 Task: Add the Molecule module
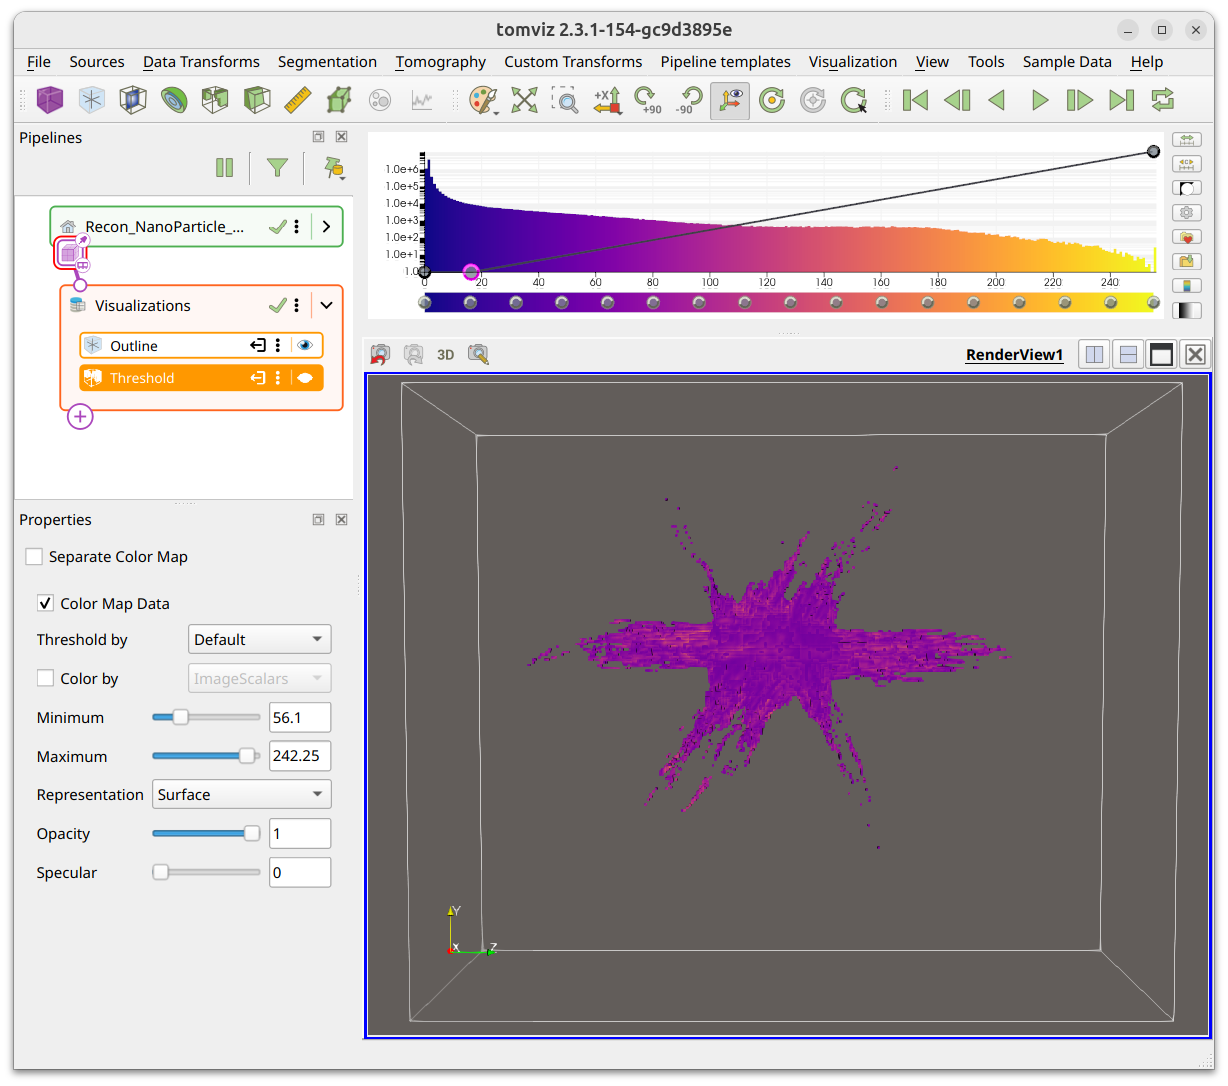coord(339,100)
